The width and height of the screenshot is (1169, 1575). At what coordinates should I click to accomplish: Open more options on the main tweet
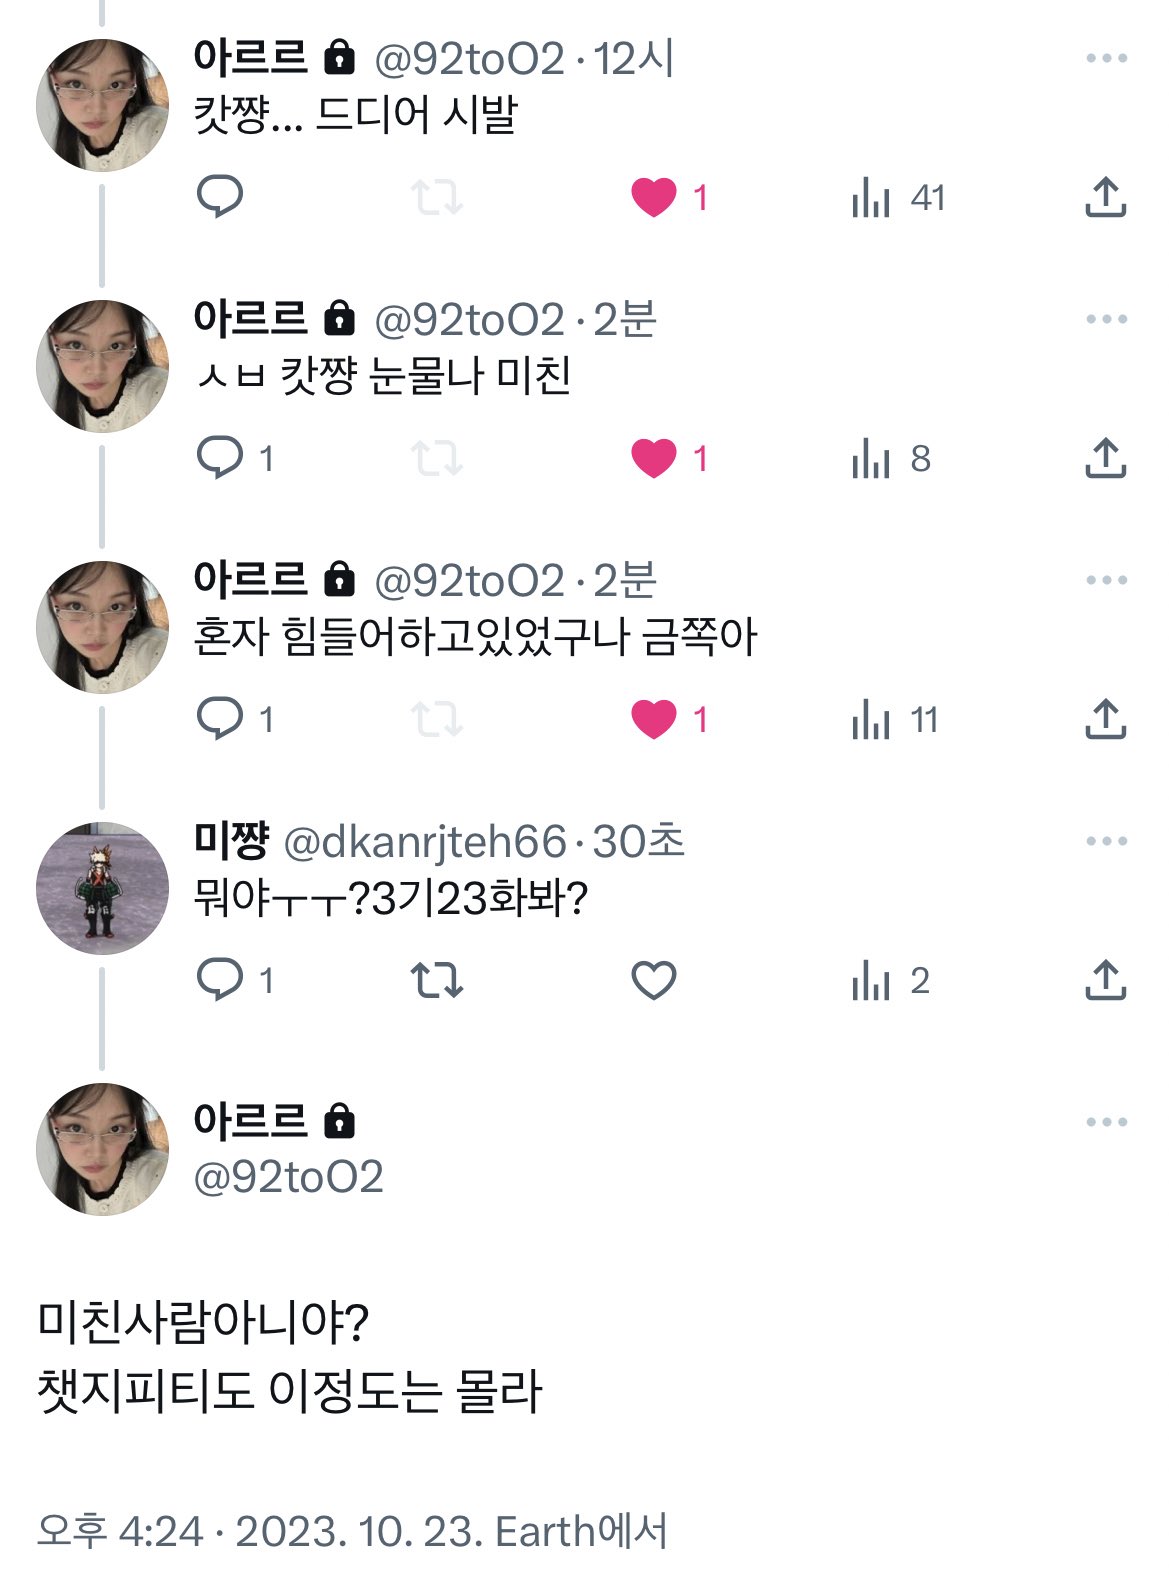[x=1106, y=1122]
